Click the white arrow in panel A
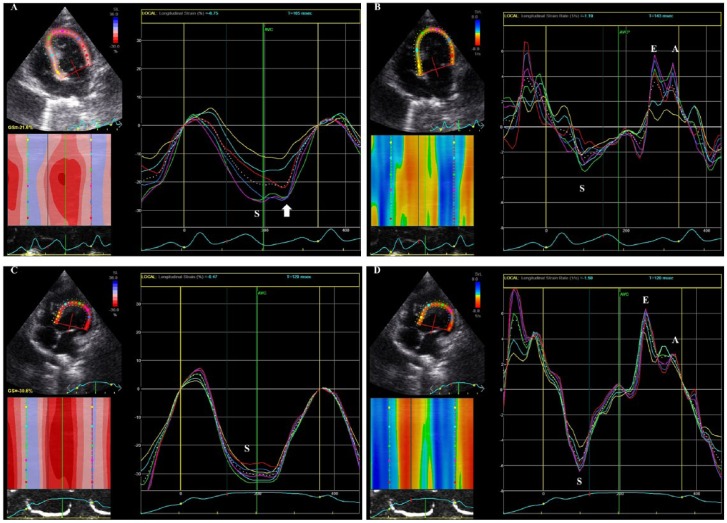The image size is (727, 523). tap(287, 211)
